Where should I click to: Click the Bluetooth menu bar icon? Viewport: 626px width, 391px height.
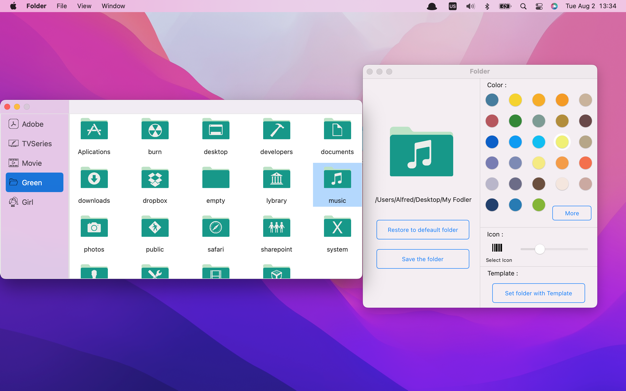coord(487,6)
